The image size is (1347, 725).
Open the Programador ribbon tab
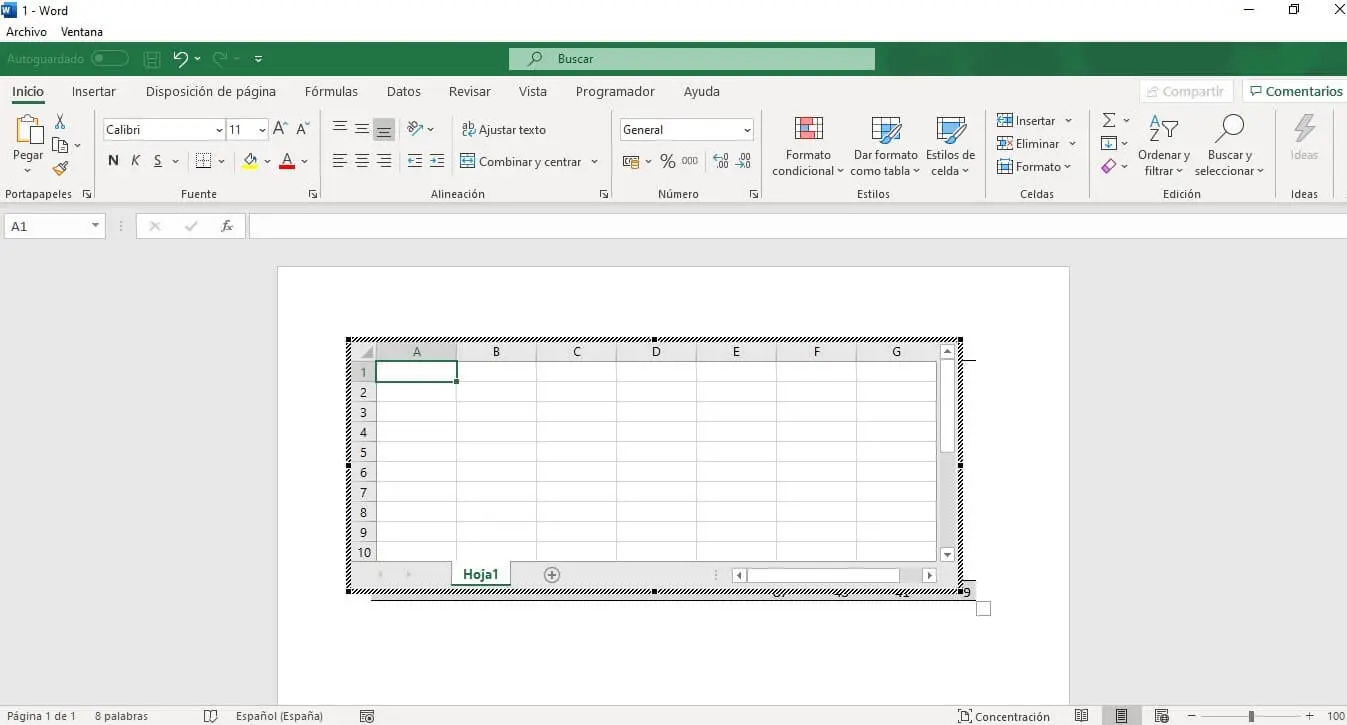click(x=615, y=91)
